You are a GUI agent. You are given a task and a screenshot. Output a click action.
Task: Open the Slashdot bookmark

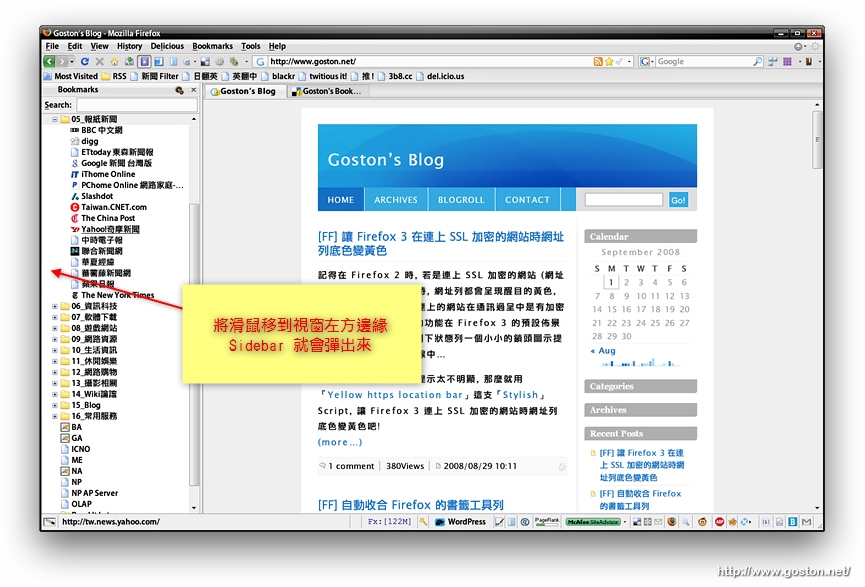(x=92, y=196)
